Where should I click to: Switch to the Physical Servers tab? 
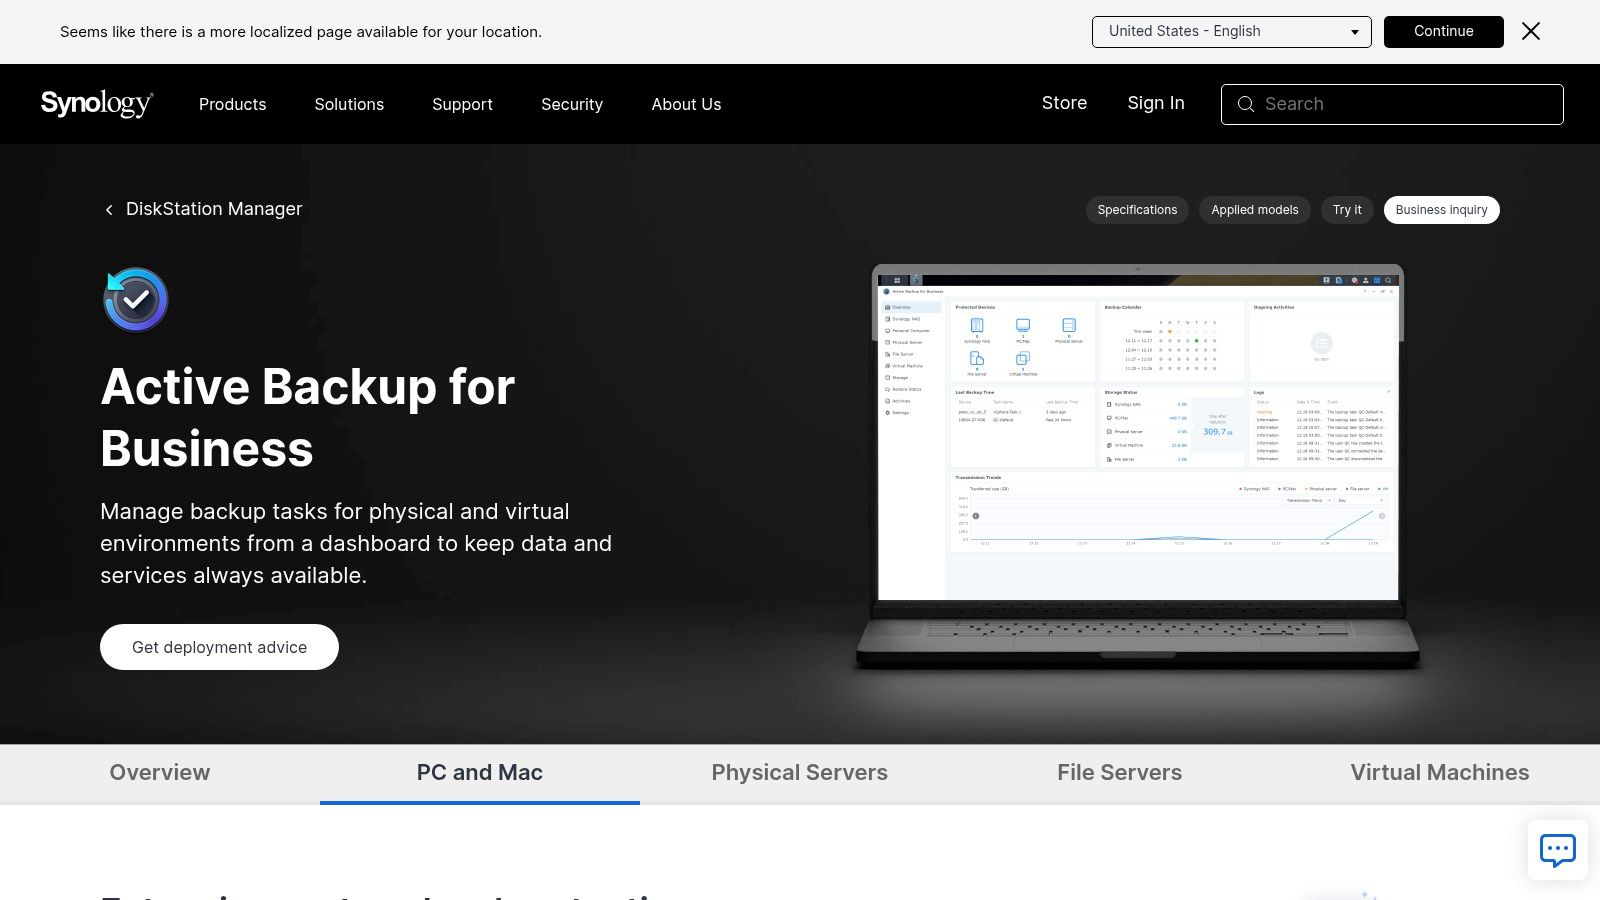(800, 773)
